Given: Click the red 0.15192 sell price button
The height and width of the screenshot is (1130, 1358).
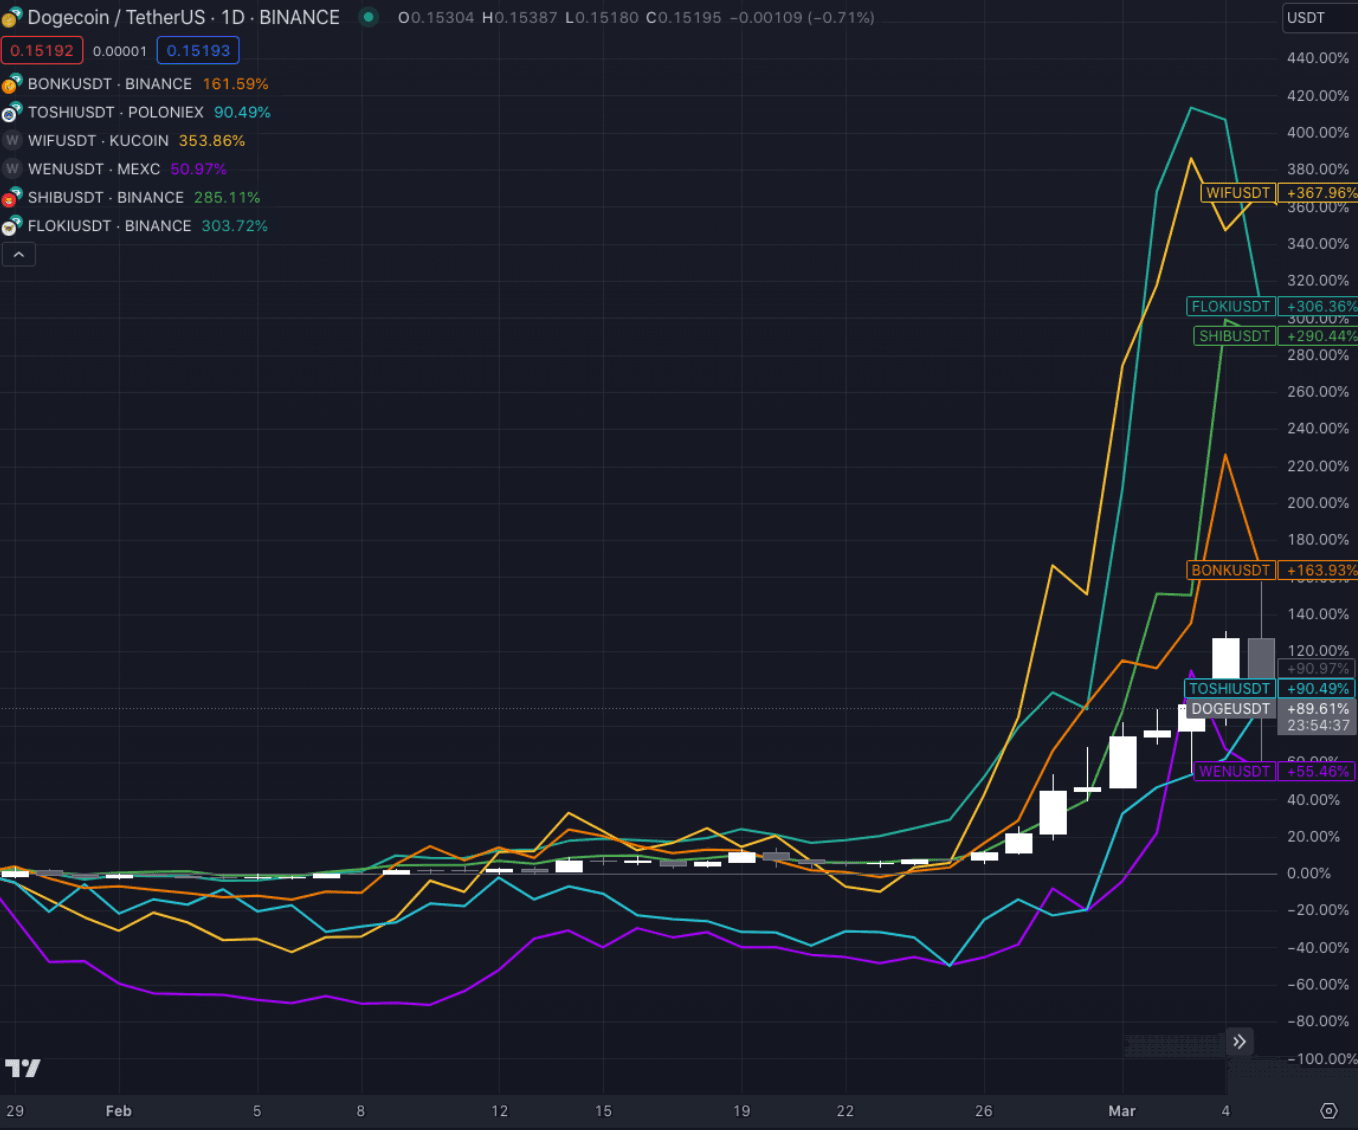Looking at the screenshot, I should pyautogui.click(x=42, y=51).
